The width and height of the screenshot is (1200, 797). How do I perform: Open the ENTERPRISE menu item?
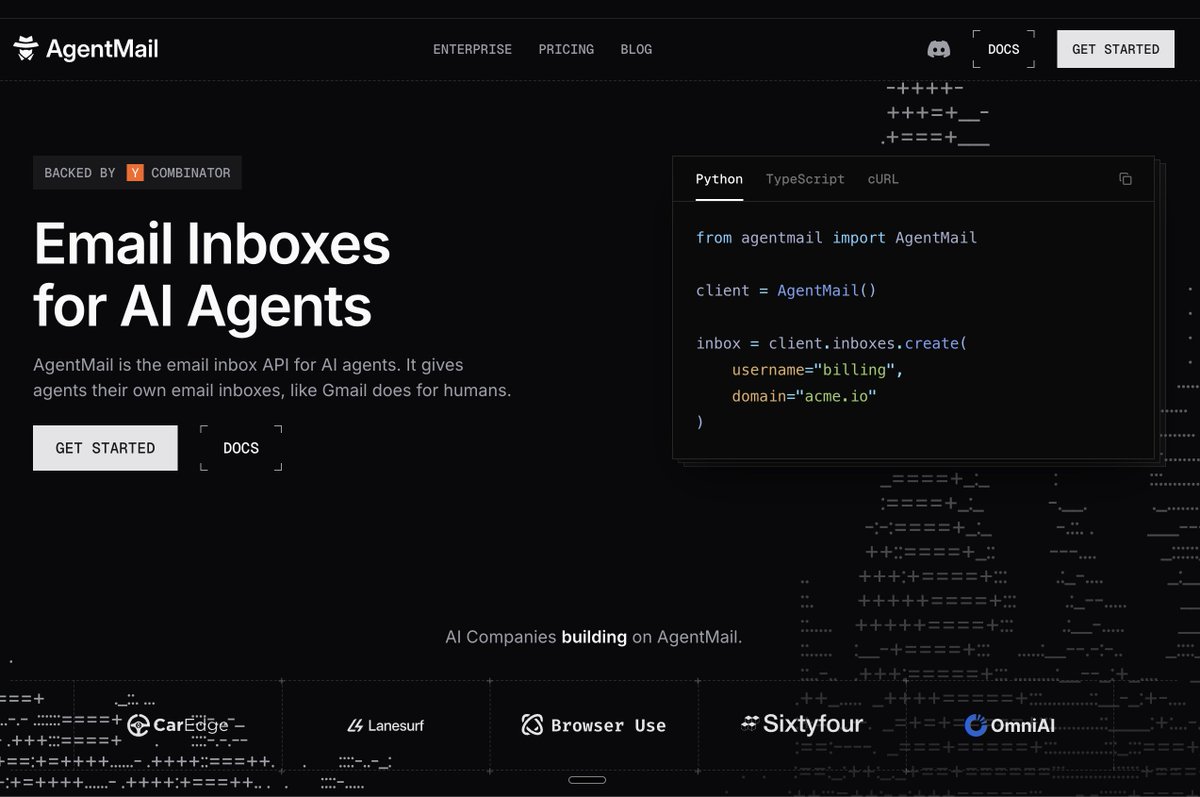click(x=472, y=48)
